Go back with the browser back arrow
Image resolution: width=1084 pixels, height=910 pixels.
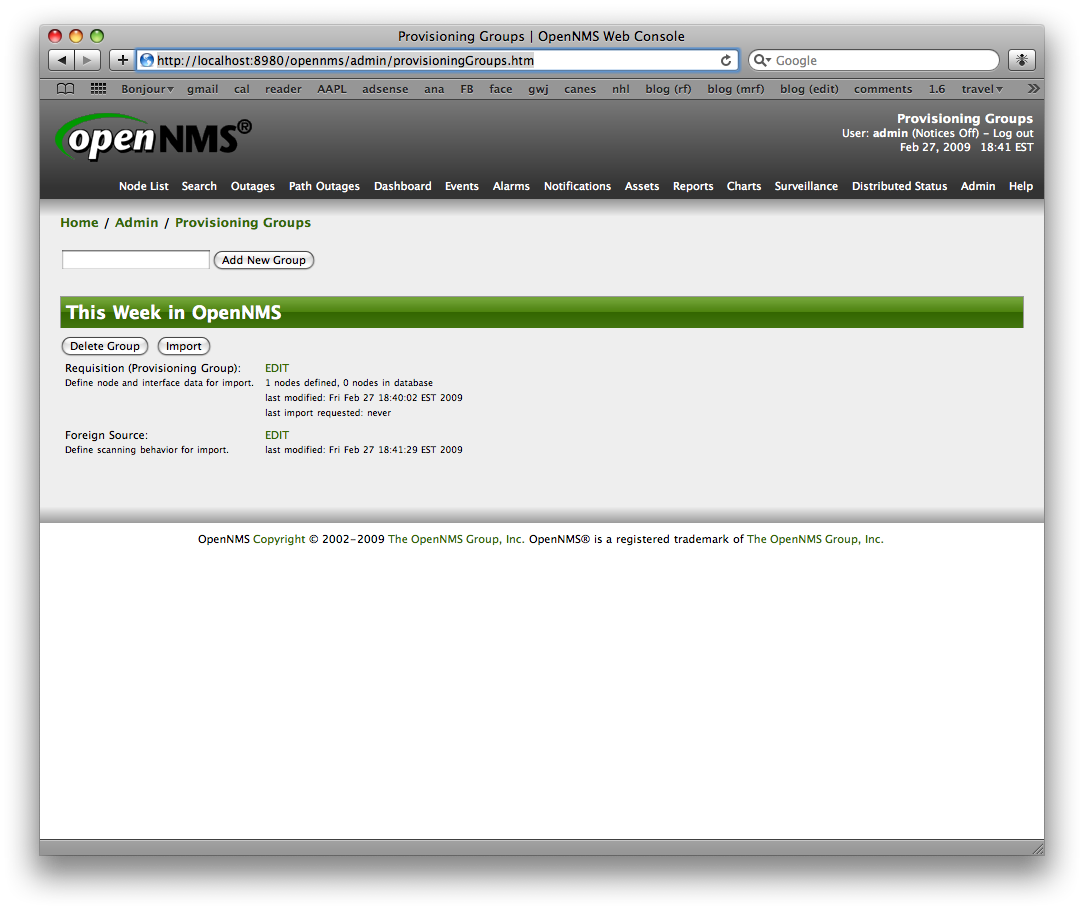tap(62, 60)
